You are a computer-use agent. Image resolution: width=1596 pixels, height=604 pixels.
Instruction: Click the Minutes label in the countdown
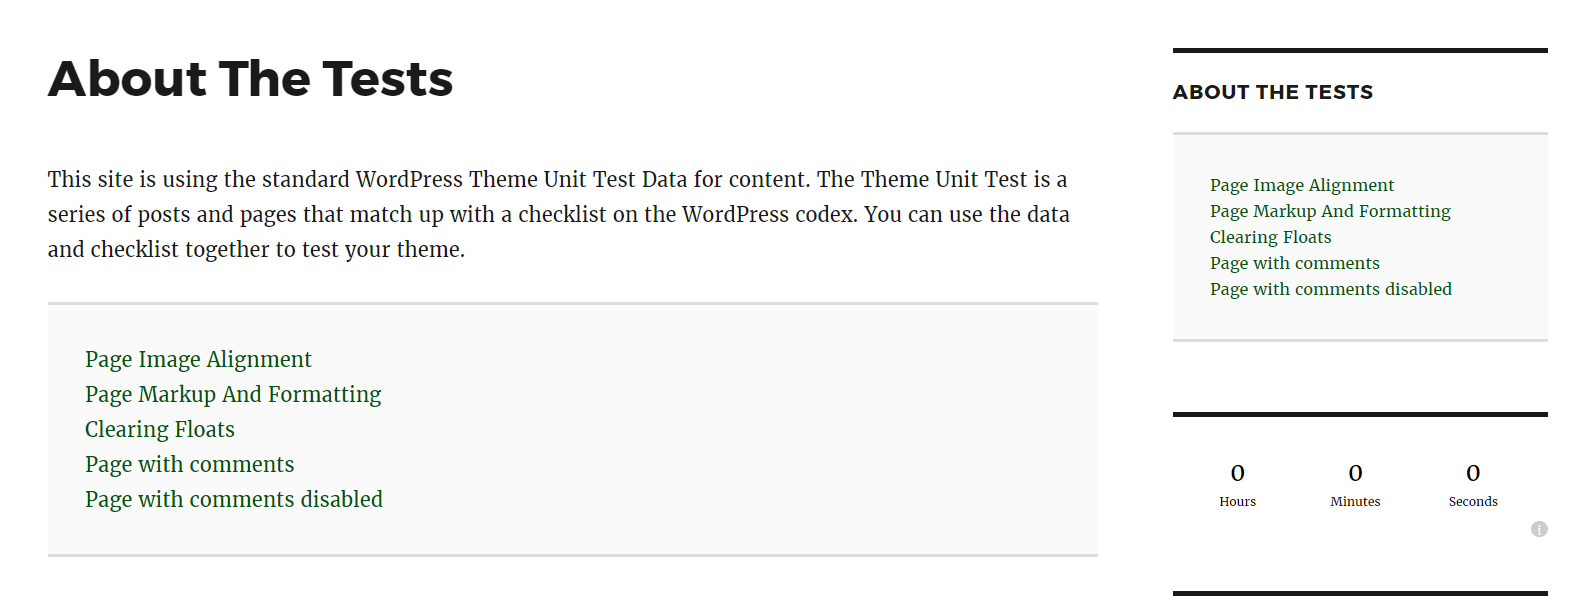tap(1355, 502)
